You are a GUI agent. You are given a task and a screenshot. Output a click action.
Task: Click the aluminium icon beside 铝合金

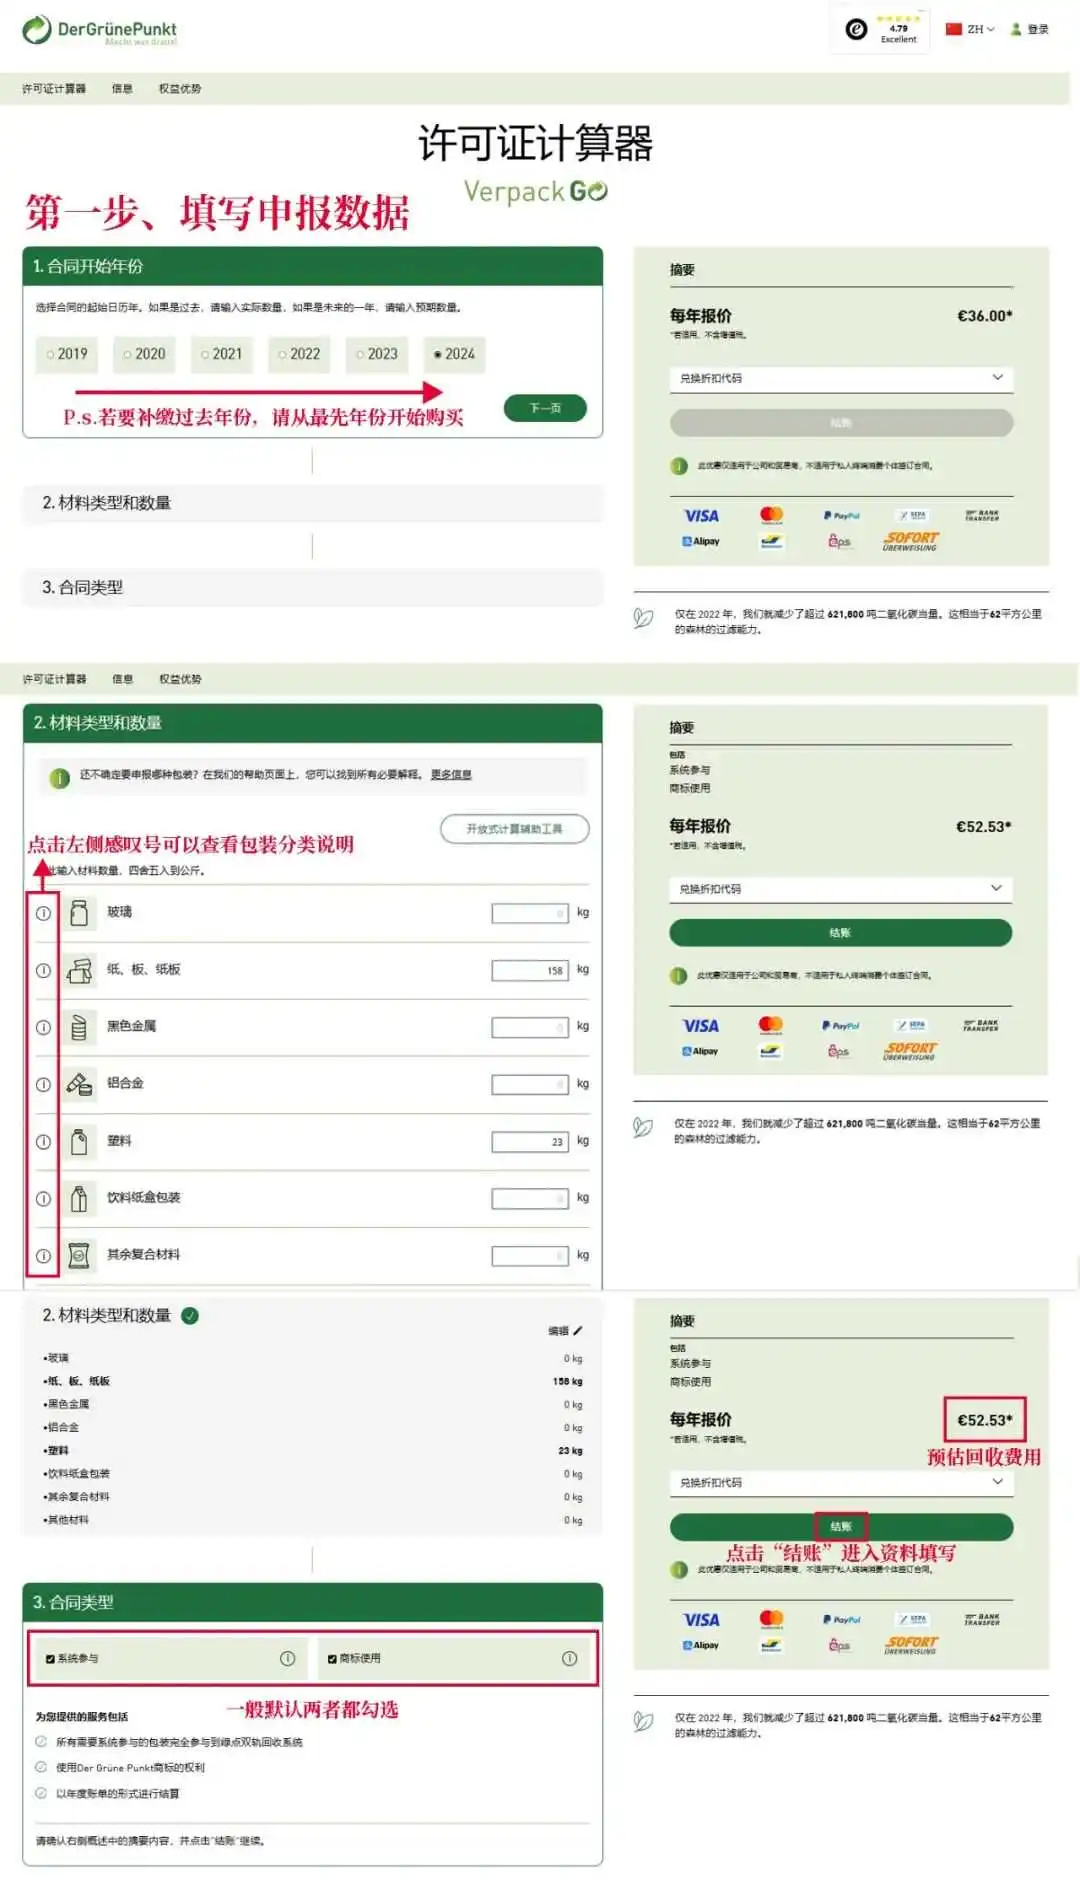[x=79, y=1084]
